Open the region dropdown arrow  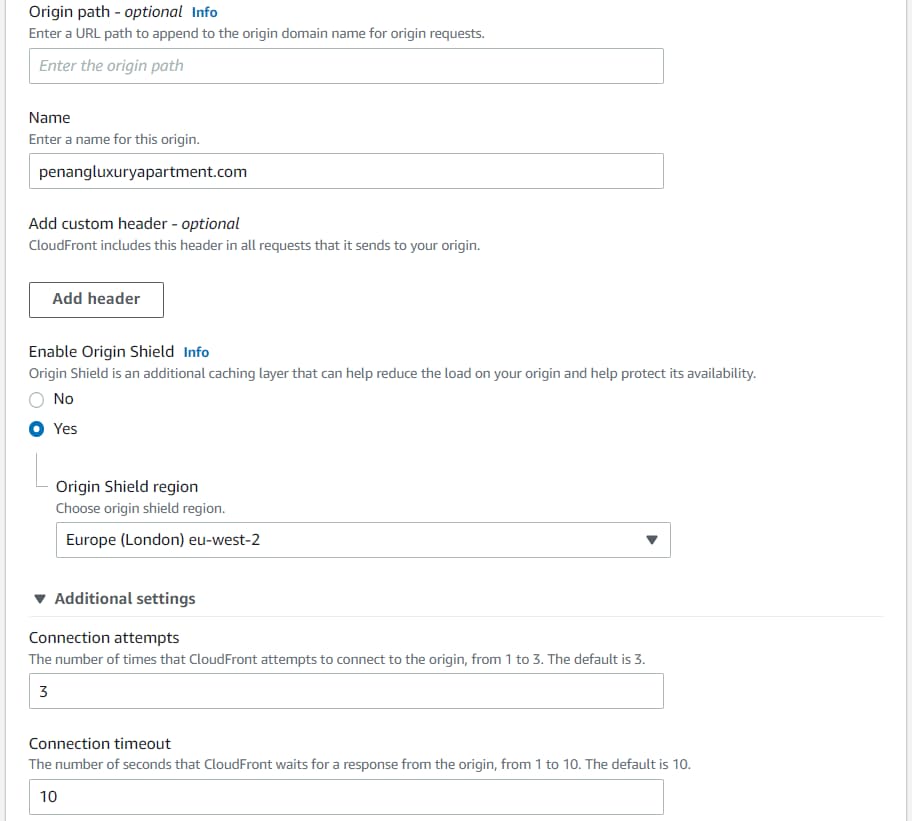(x=651, y=540)
